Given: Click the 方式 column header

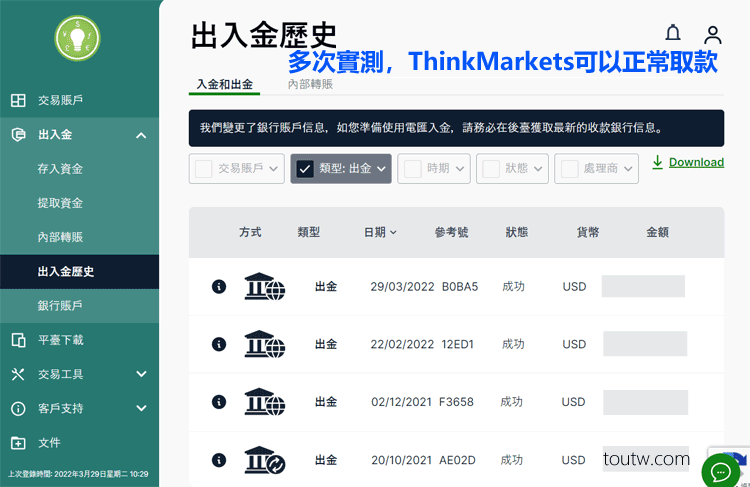Looking at the screenshot, I should tap(250, 232).
